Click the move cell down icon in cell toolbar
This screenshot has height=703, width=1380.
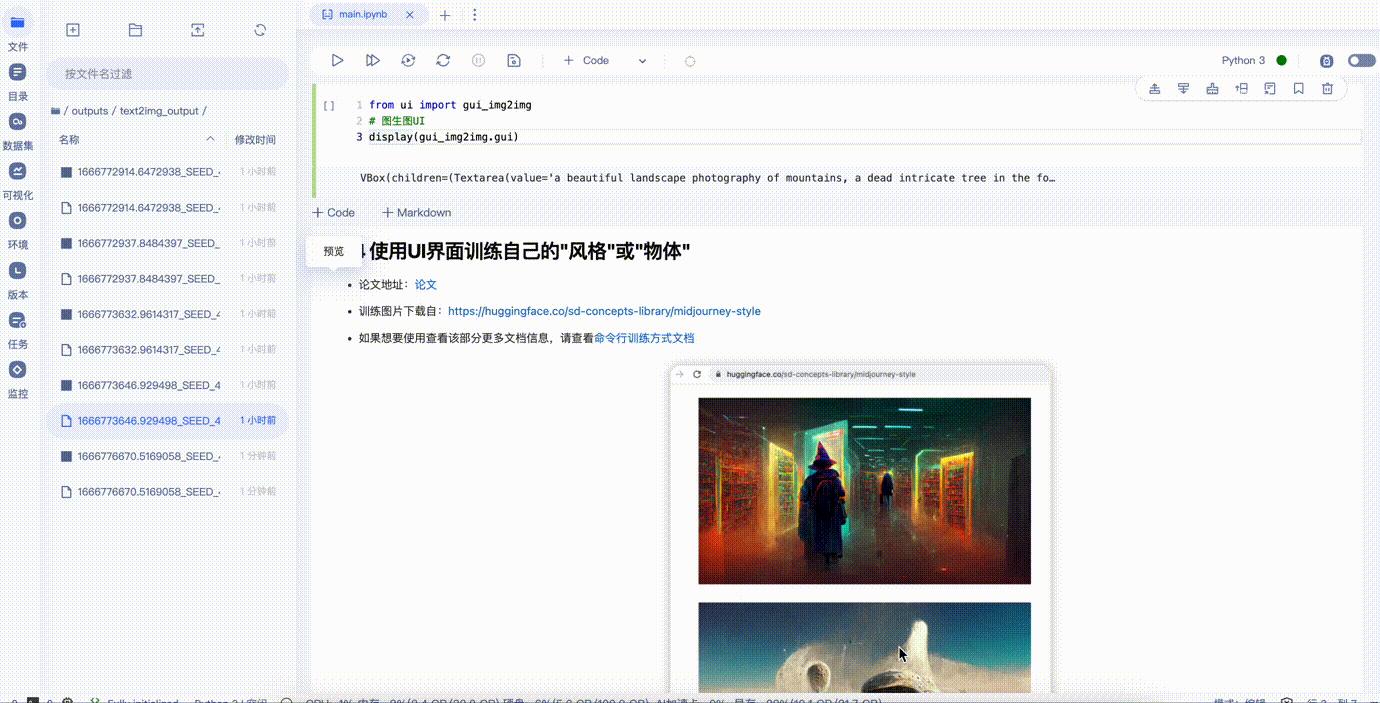1183,88
